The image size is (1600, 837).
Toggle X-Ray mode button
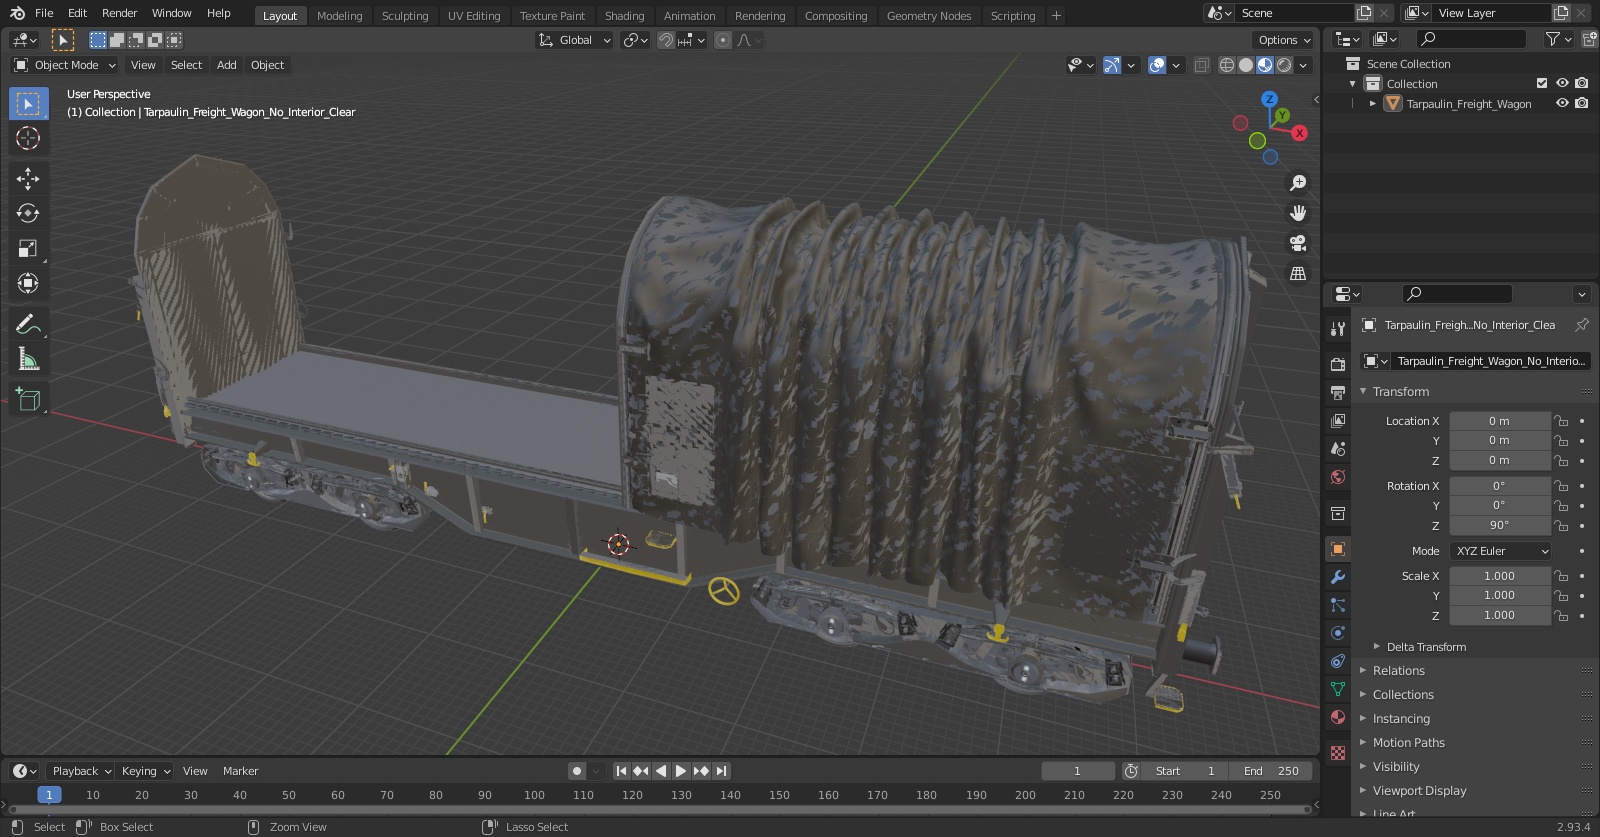1201,65
